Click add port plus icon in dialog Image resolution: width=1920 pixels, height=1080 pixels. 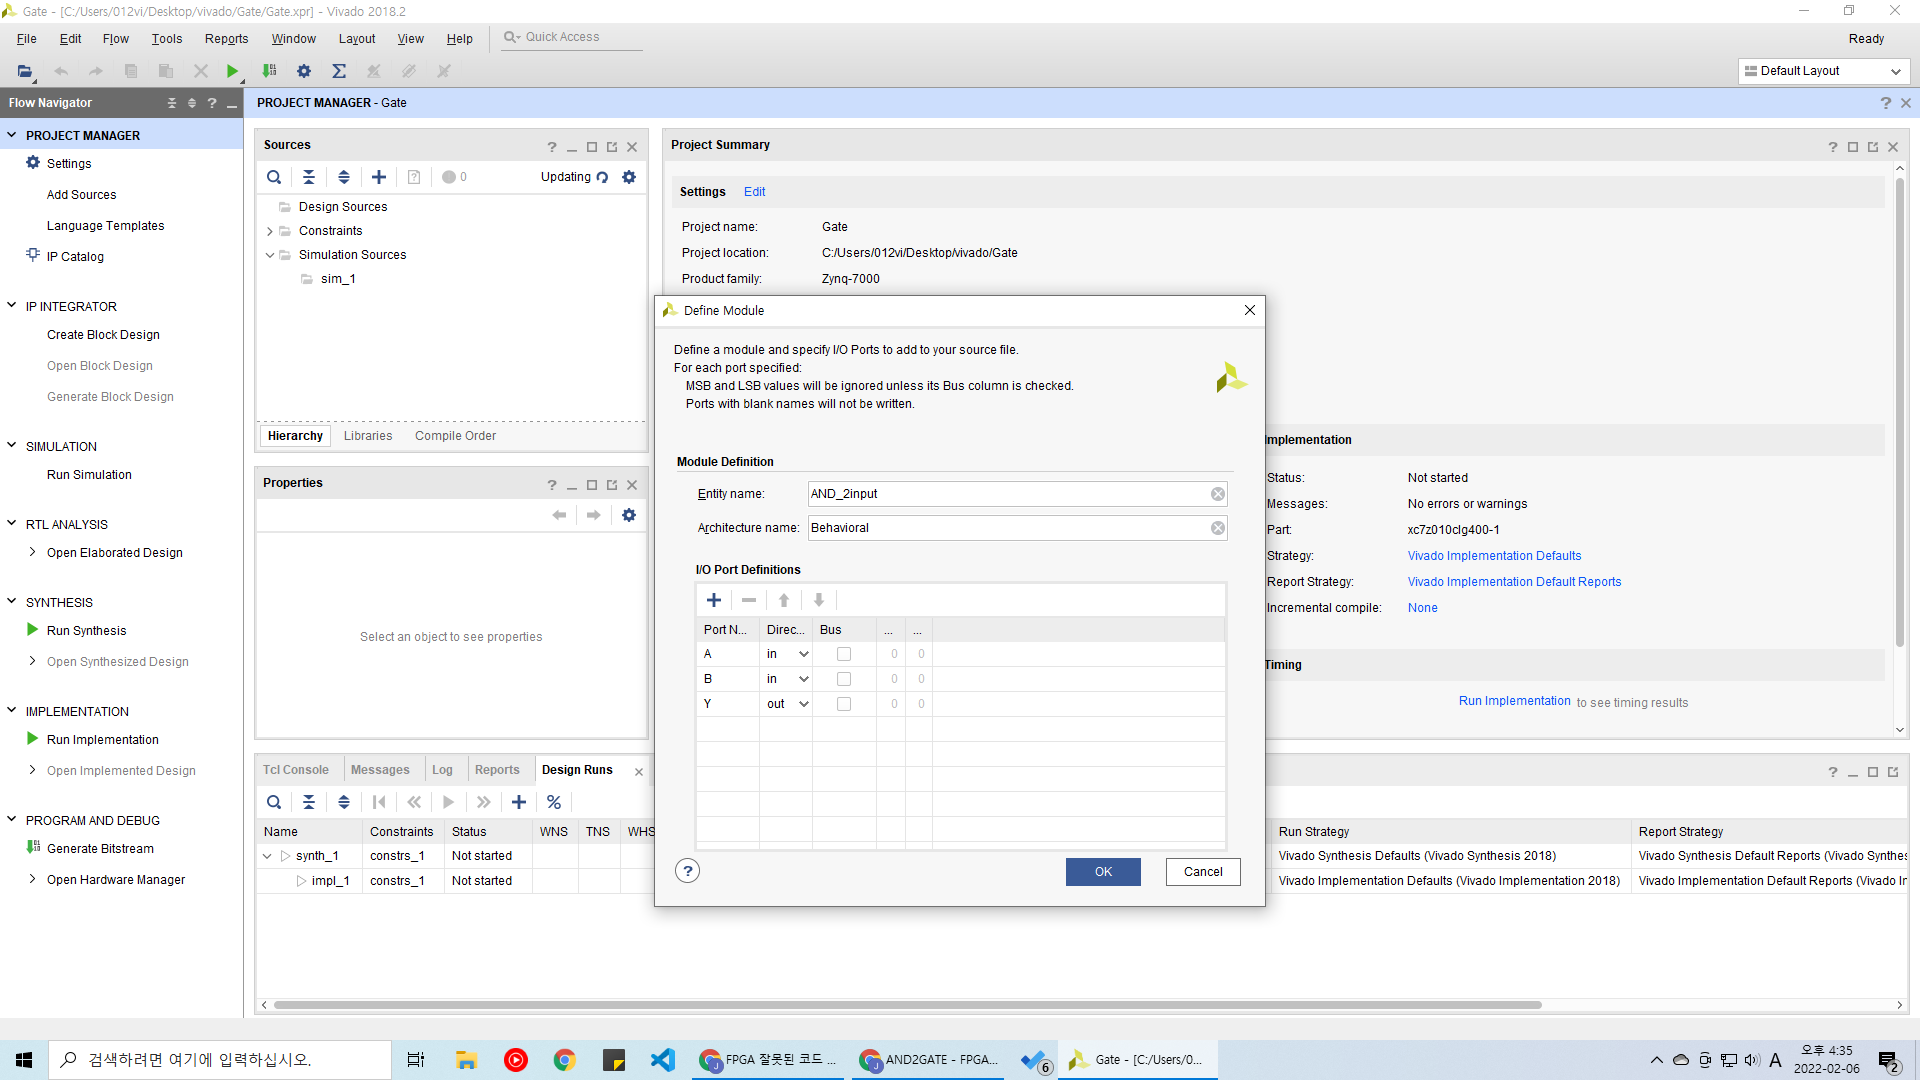click(714, 600)
